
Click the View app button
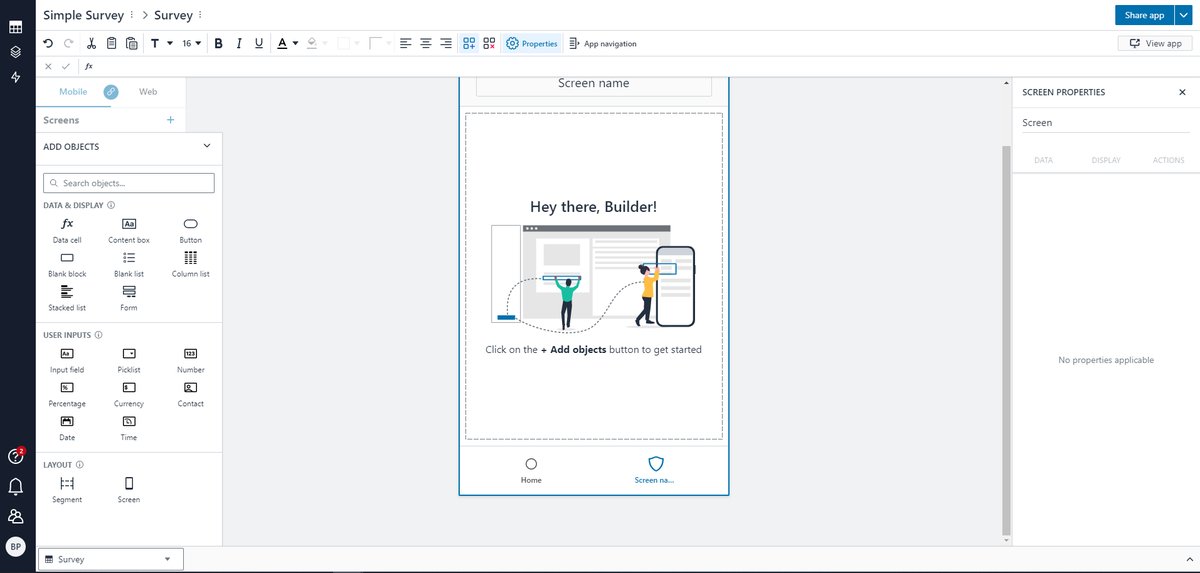click(1155, 43)
